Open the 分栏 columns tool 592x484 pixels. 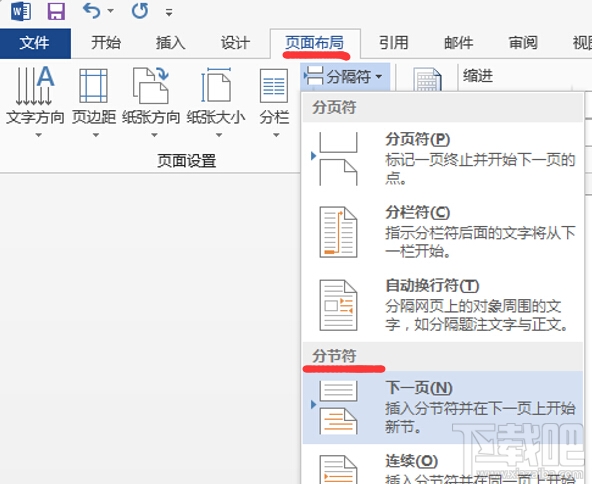274,102
